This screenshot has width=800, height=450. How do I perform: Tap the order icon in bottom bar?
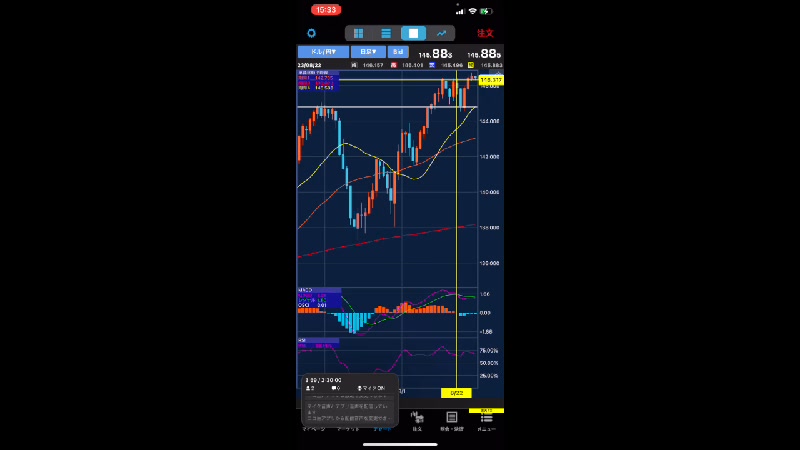(417, 419)
